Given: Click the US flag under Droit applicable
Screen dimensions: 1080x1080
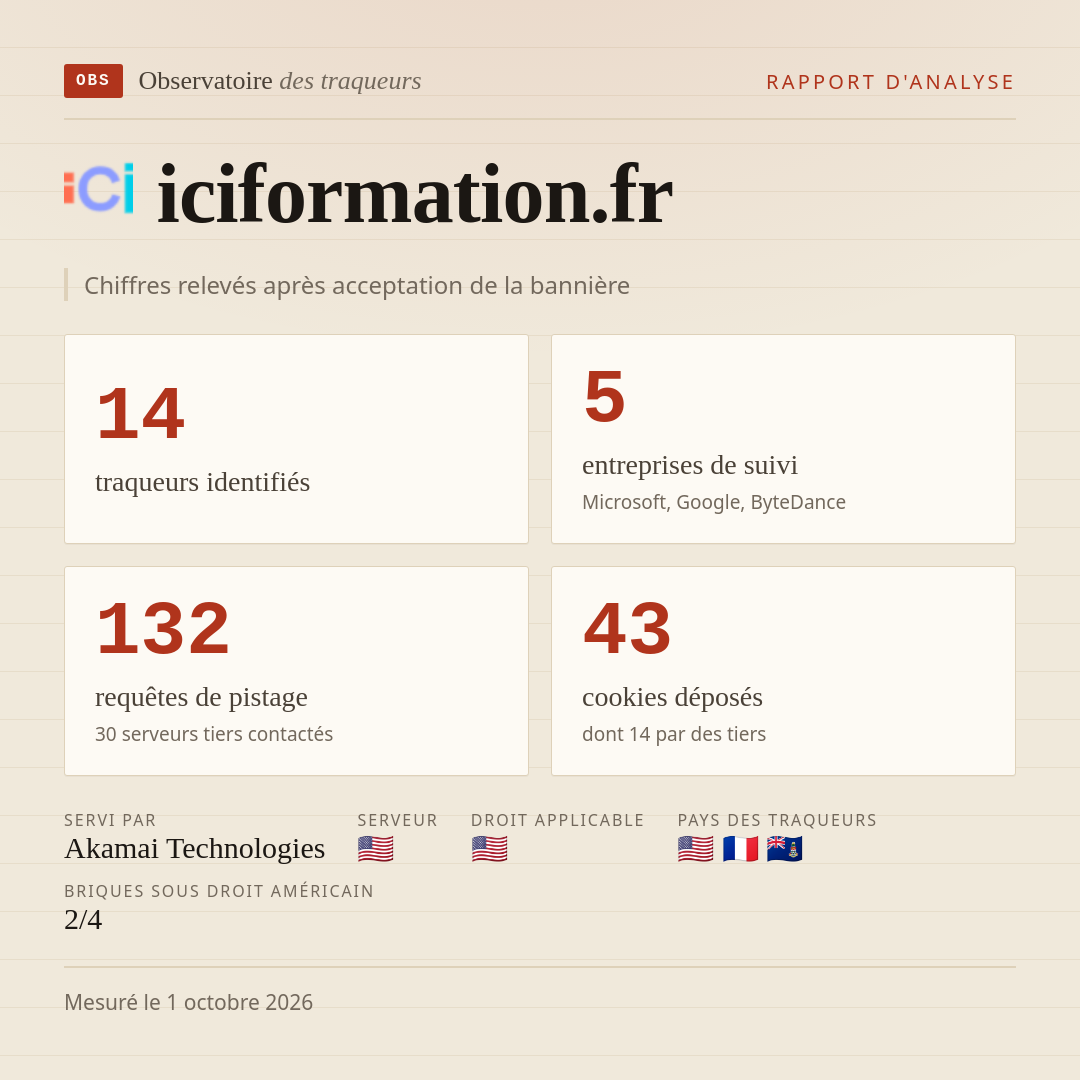Looking at the screenshot, I should [489, 849].
